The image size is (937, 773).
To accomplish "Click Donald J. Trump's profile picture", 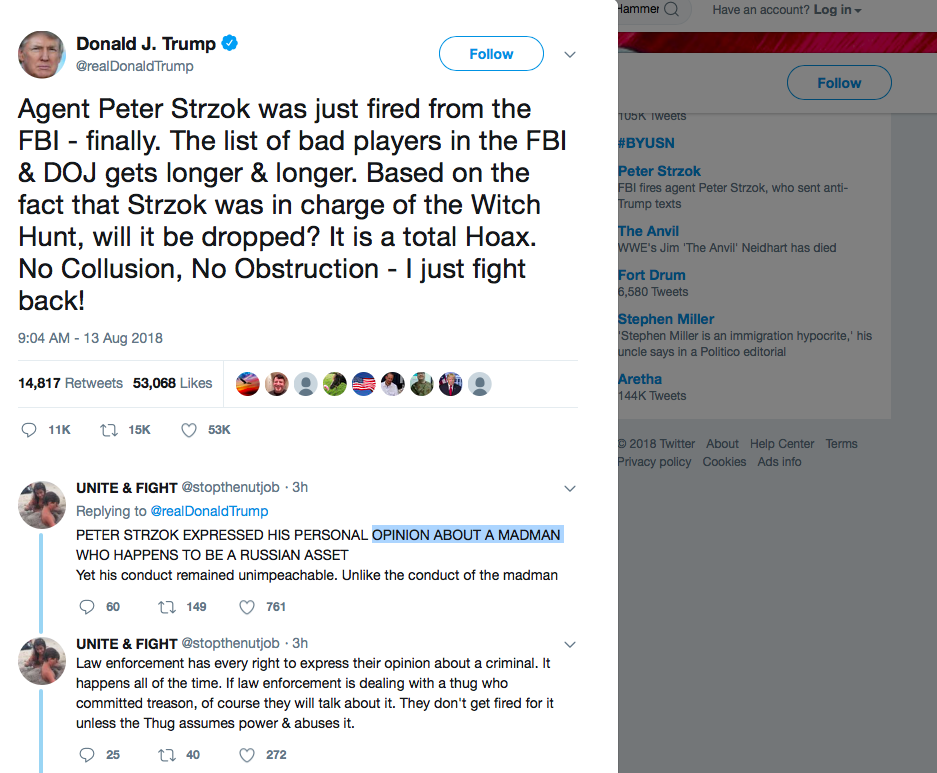I will pyautogui.click(x=42, y=54).
